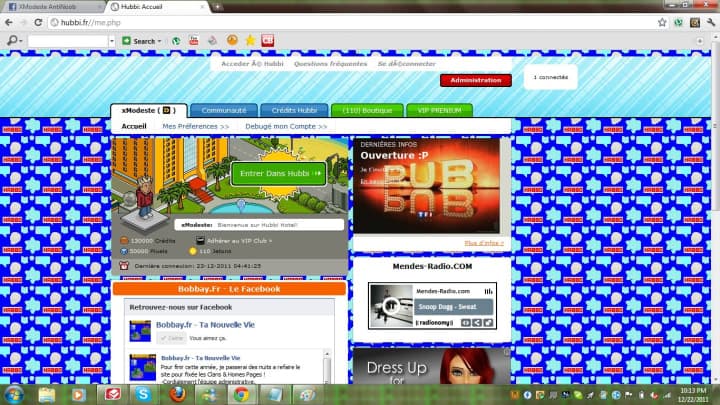Viewport: 720px width, 405px height.
Task: Click the yellow star toolbar icon
Action: point(250,40)
